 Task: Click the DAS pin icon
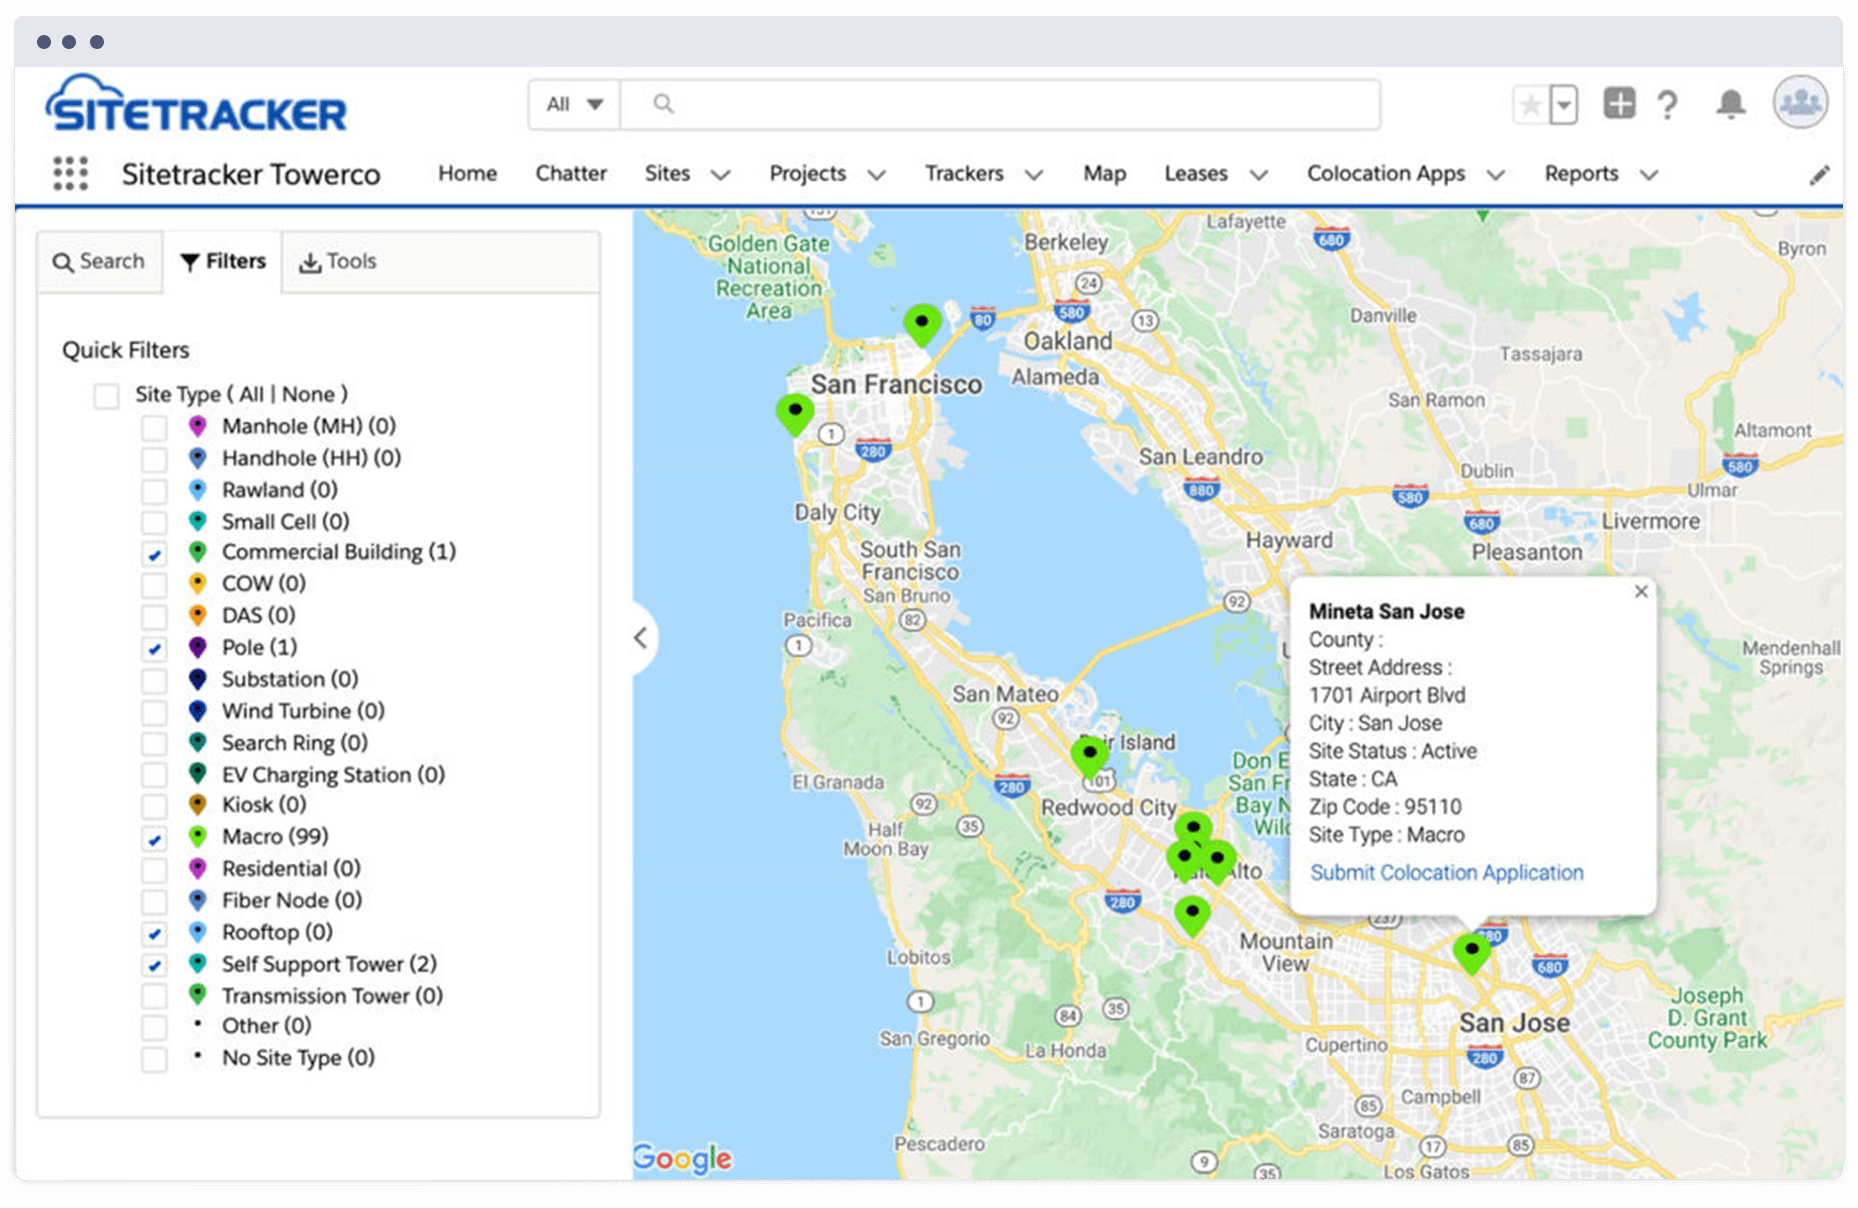pyautogui.click(x=198, y=616)
